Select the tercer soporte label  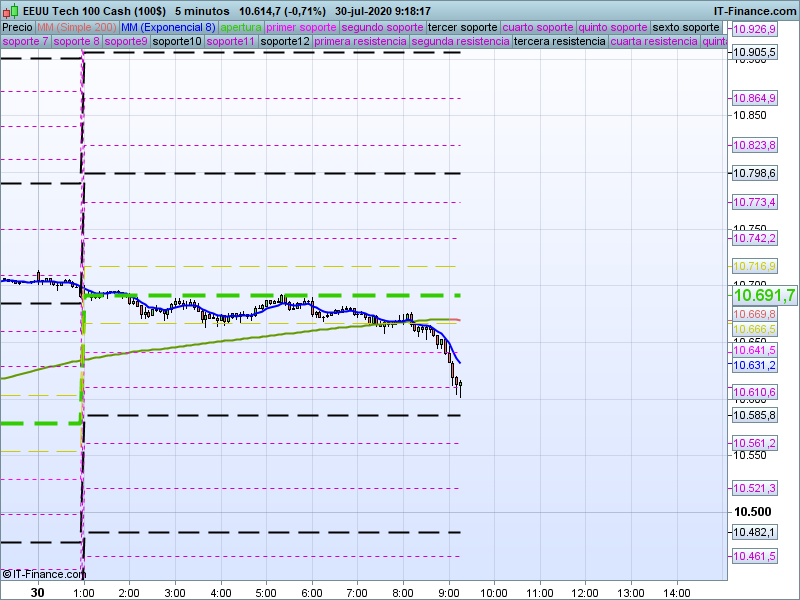pyautogui.click(x=462, y=27)
